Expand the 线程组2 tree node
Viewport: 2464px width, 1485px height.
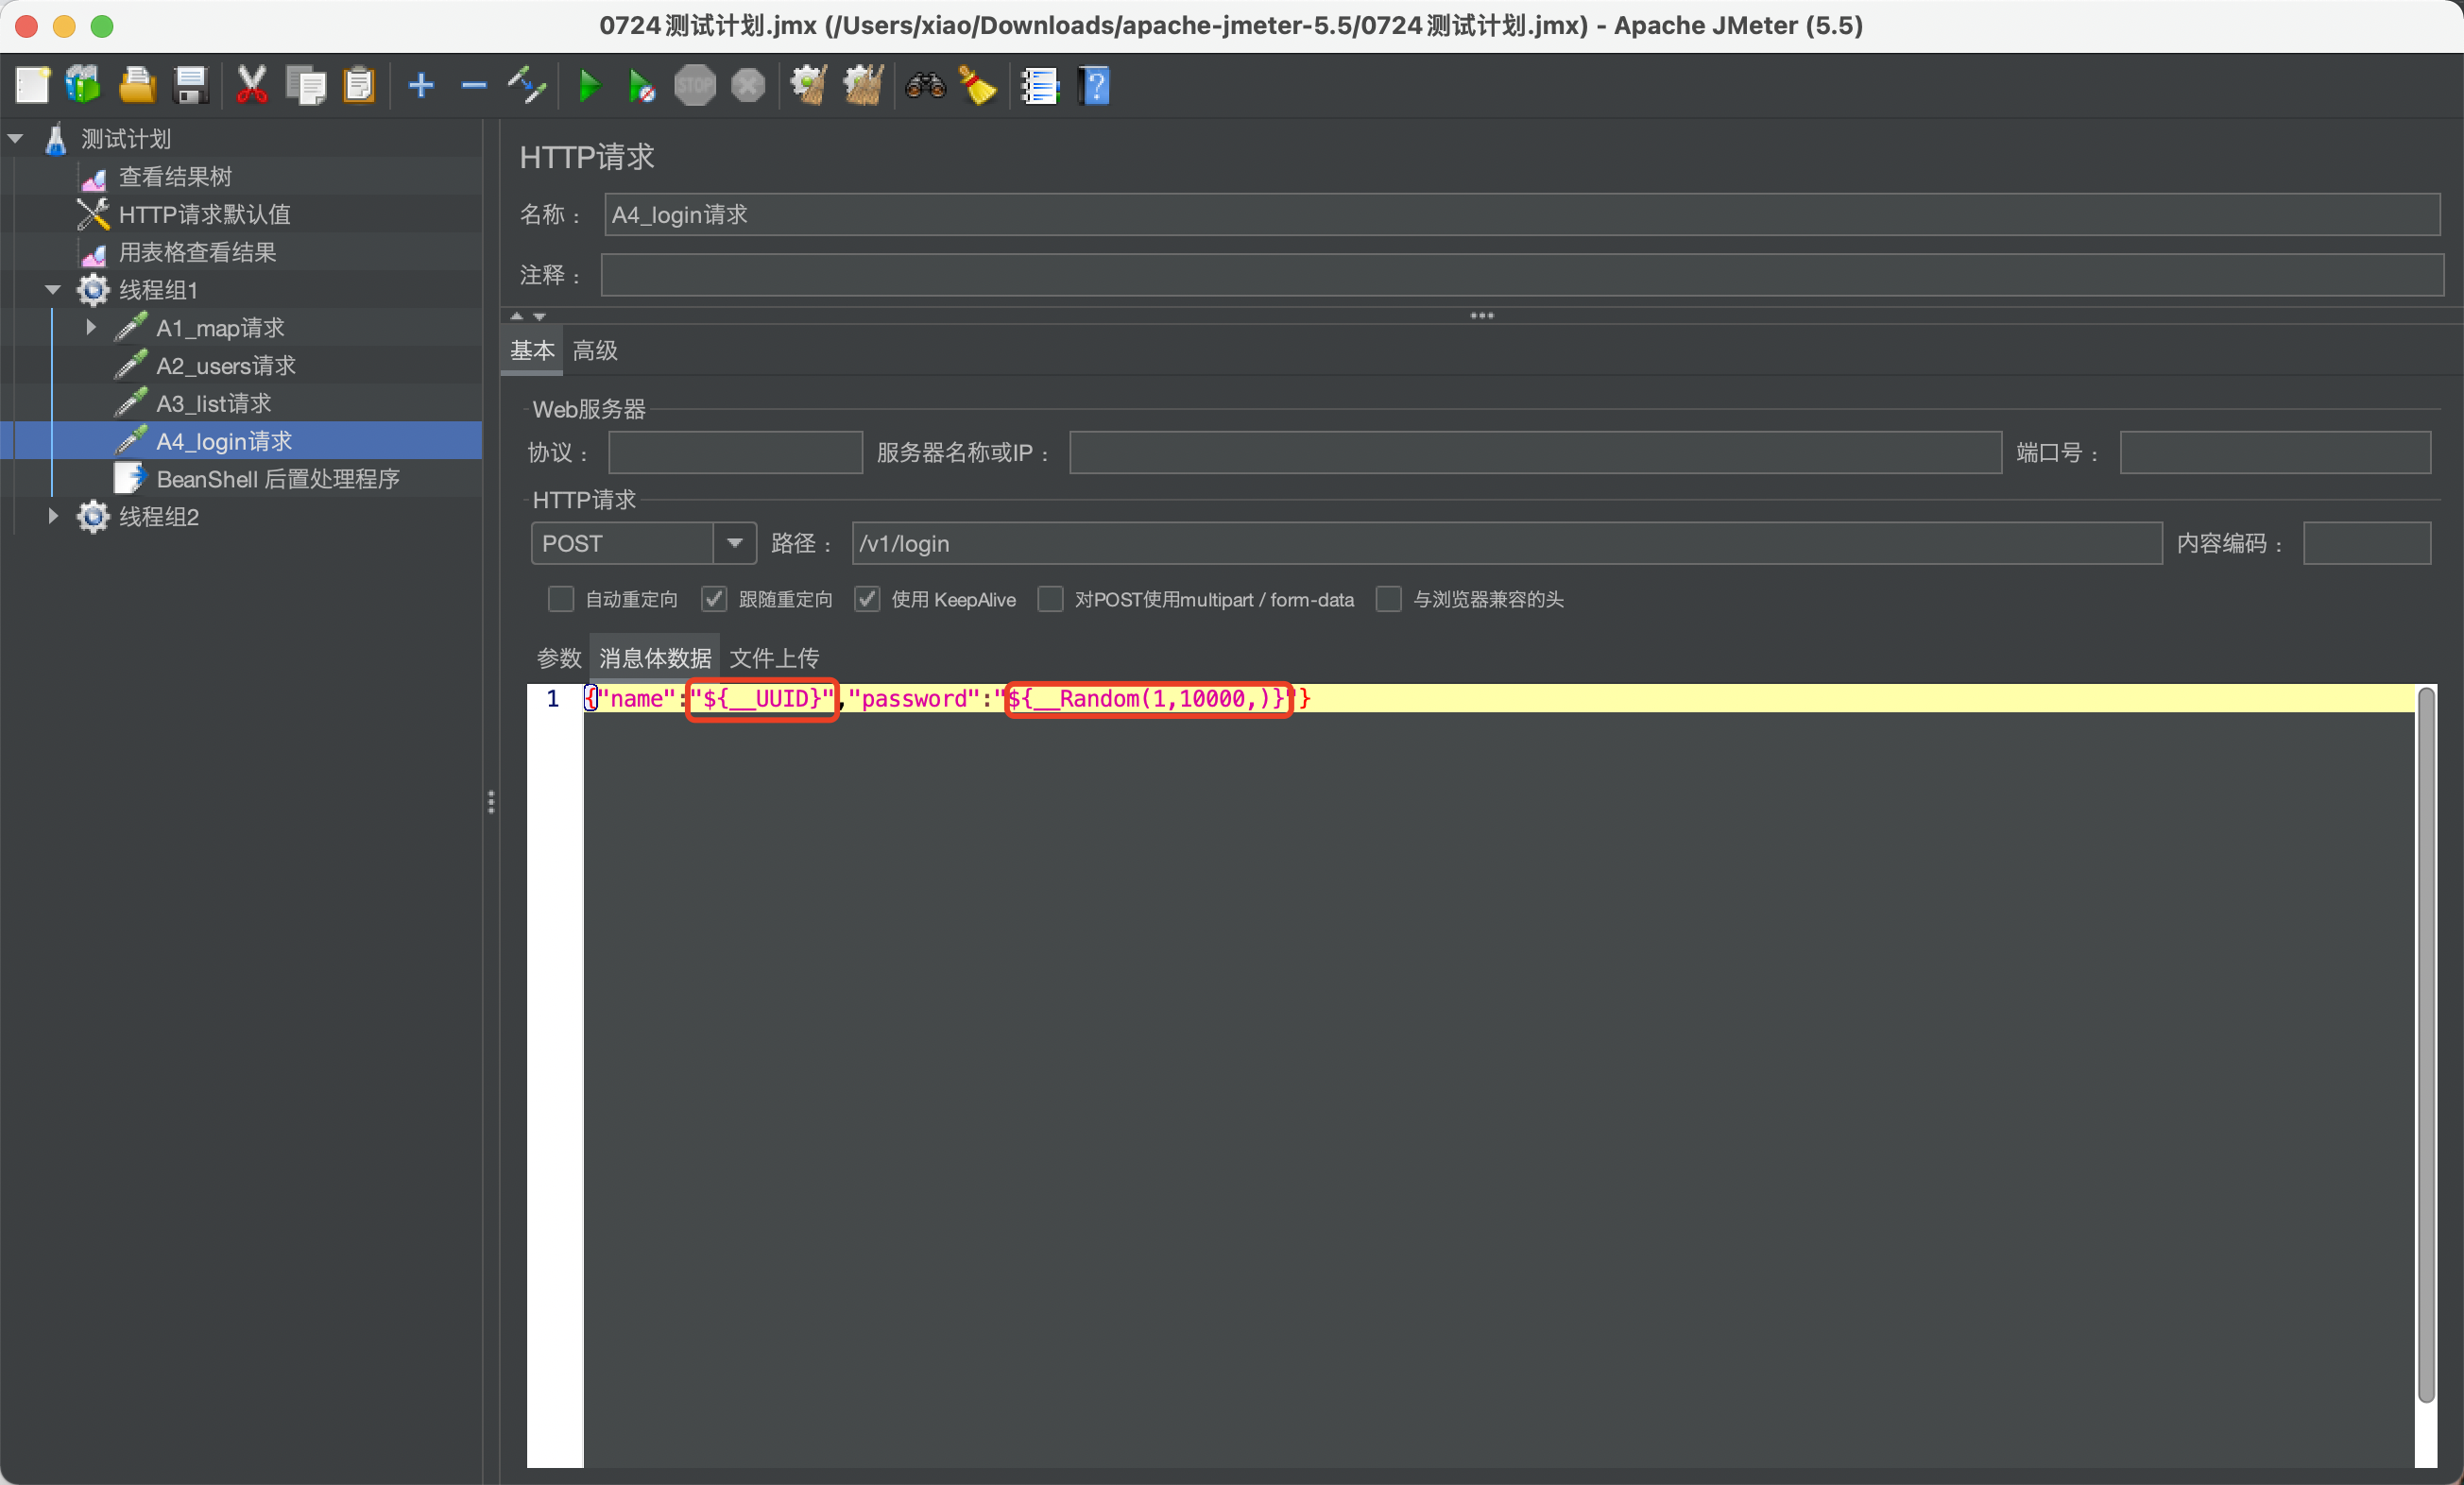53,516
